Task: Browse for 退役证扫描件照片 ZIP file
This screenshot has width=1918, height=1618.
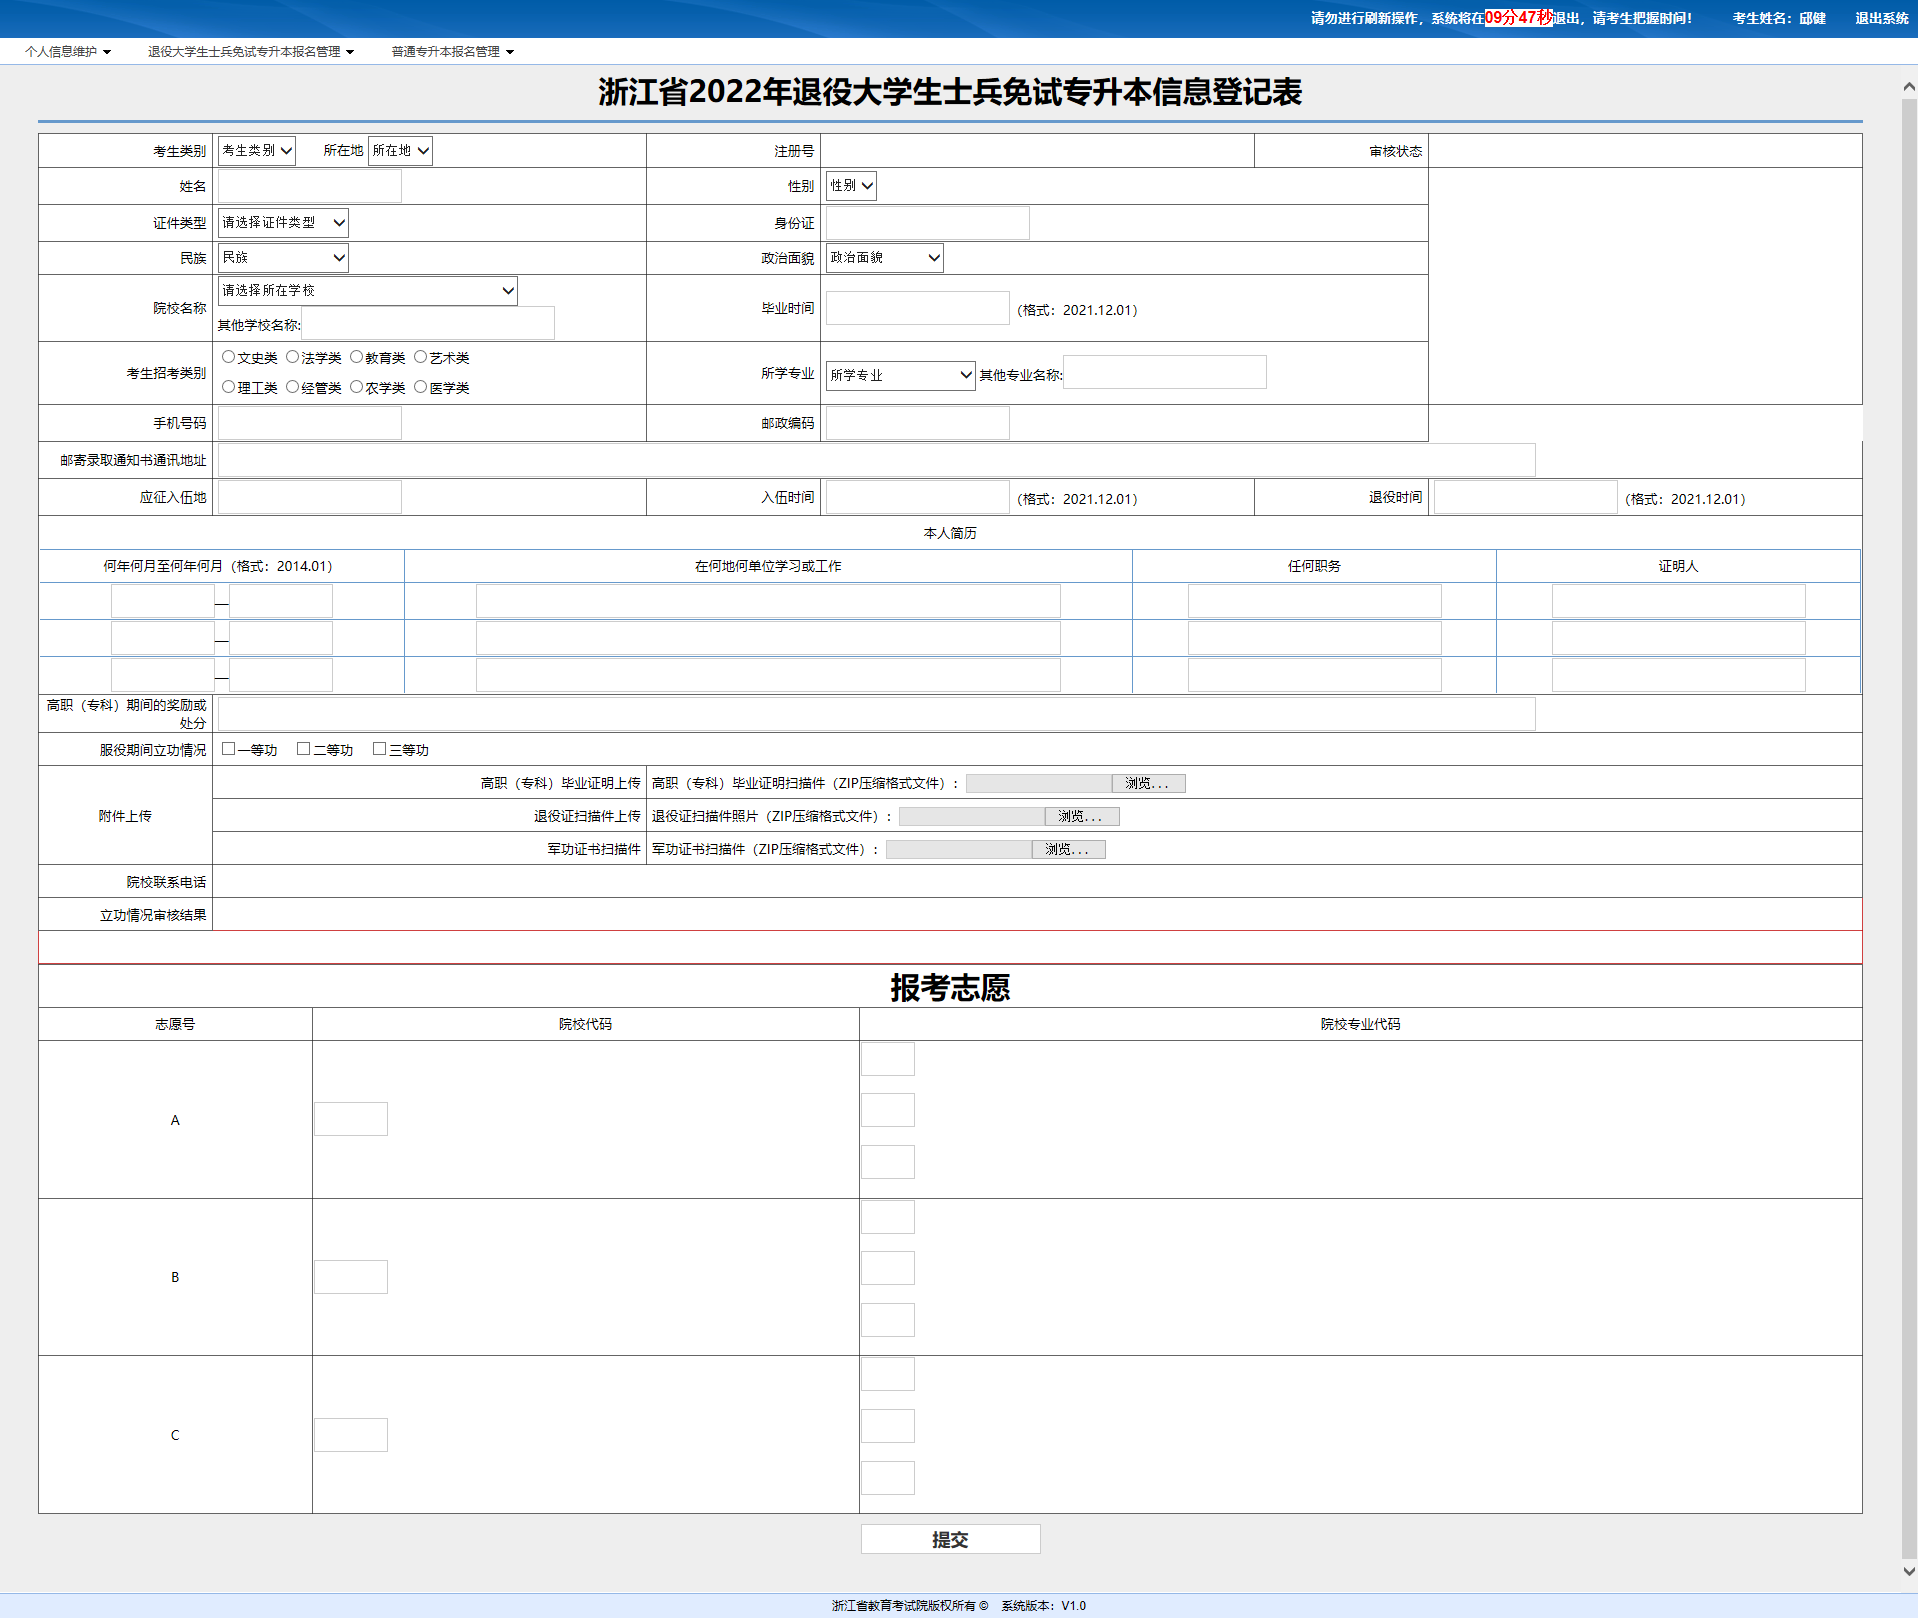Action: [1080, 817]
